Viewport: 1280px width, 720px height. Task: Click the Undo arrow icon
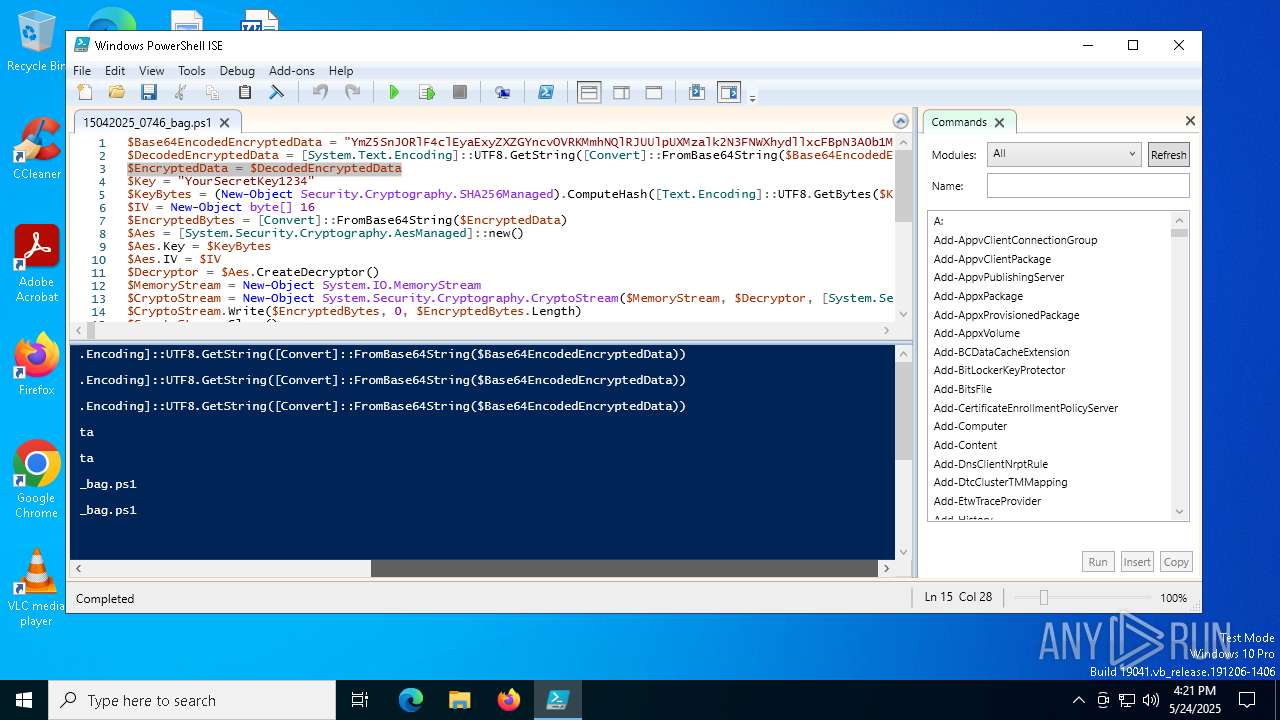[320, 93]
